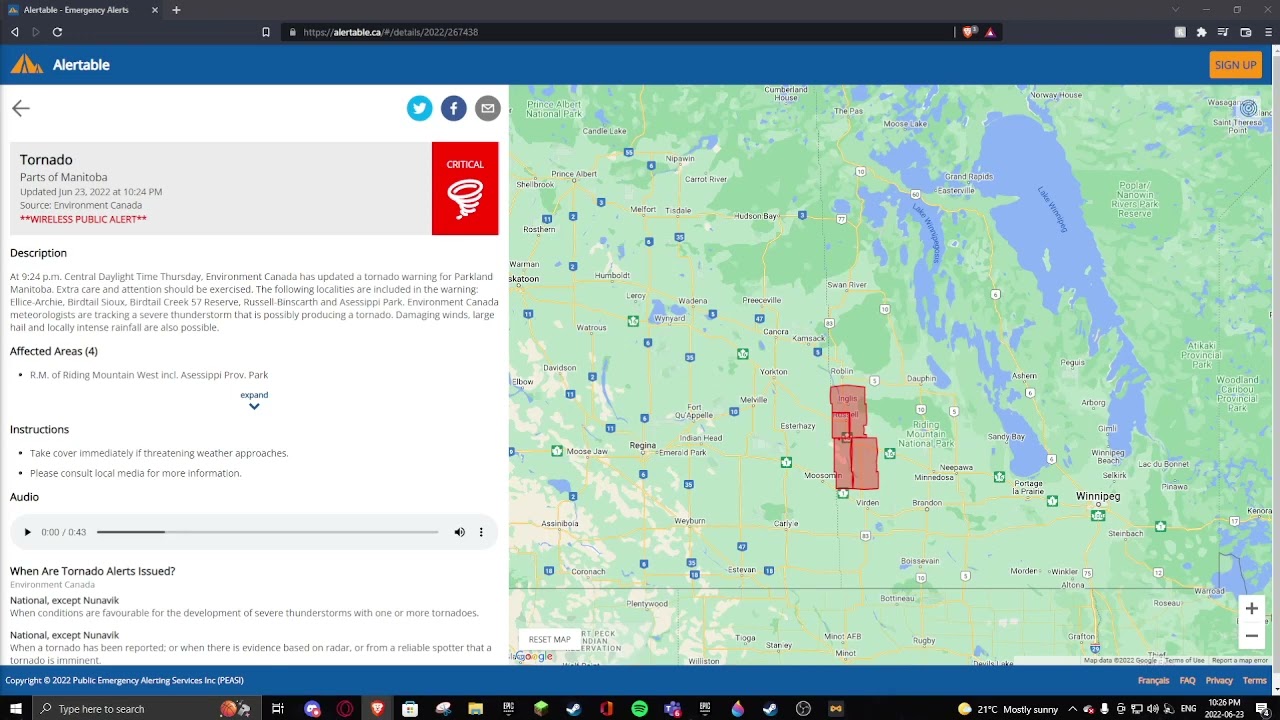Open the Windows Start menu

15,709
